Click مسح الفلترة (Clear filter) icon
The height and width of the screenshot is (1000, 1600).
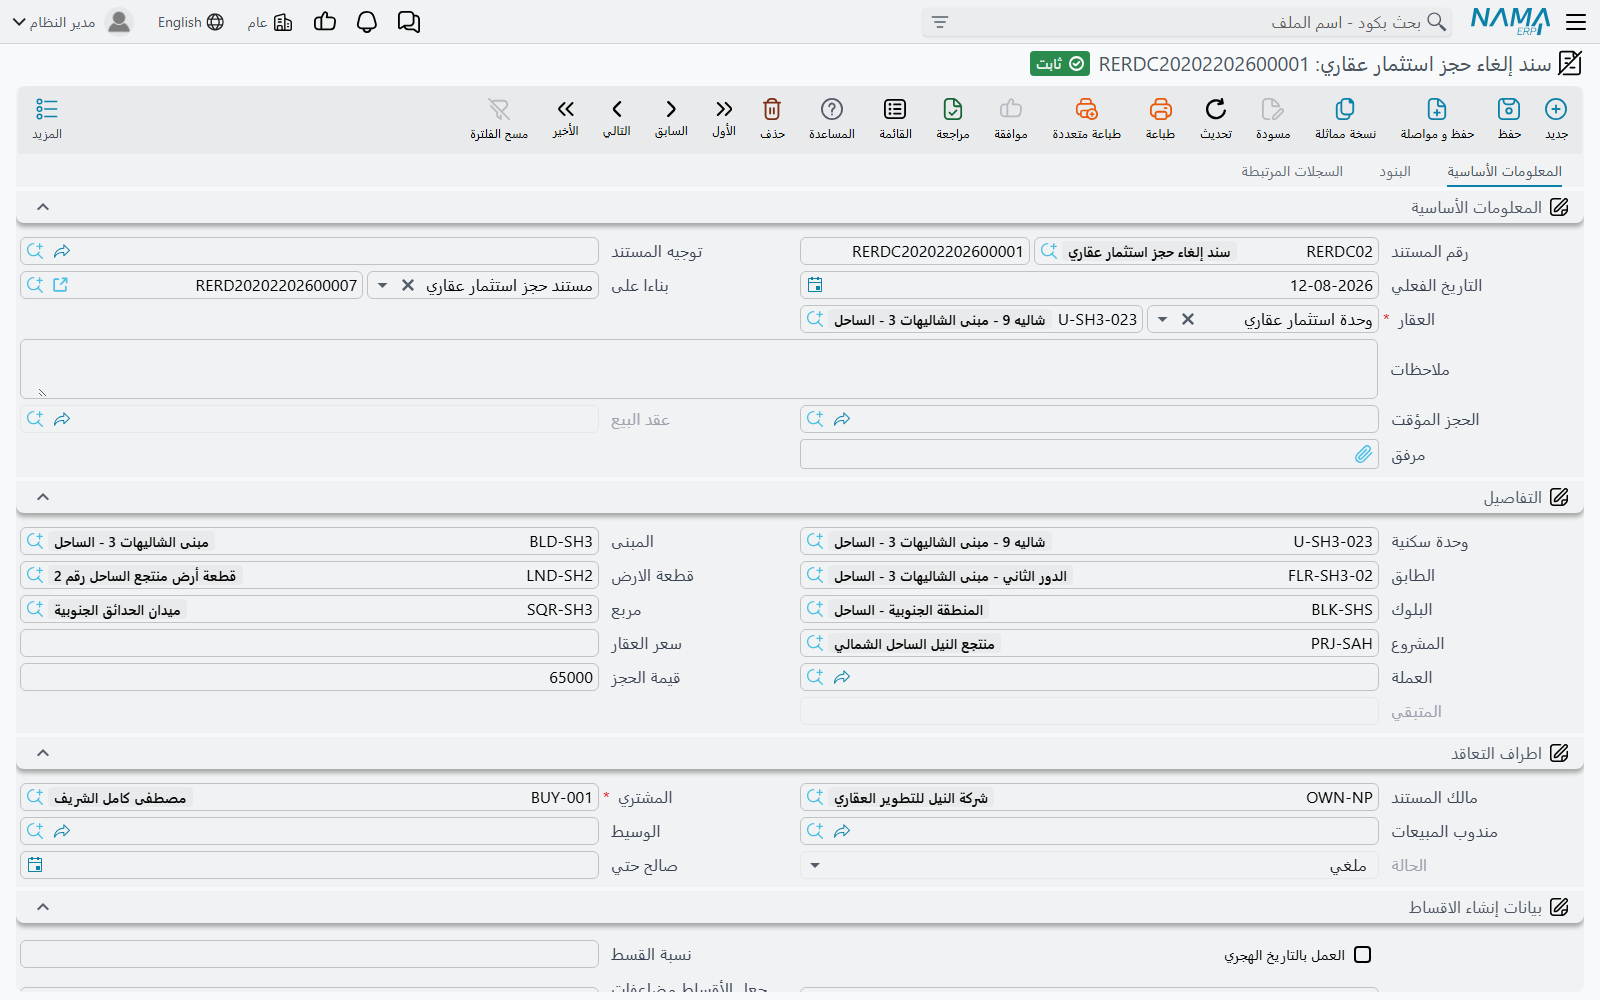[499, 109]
